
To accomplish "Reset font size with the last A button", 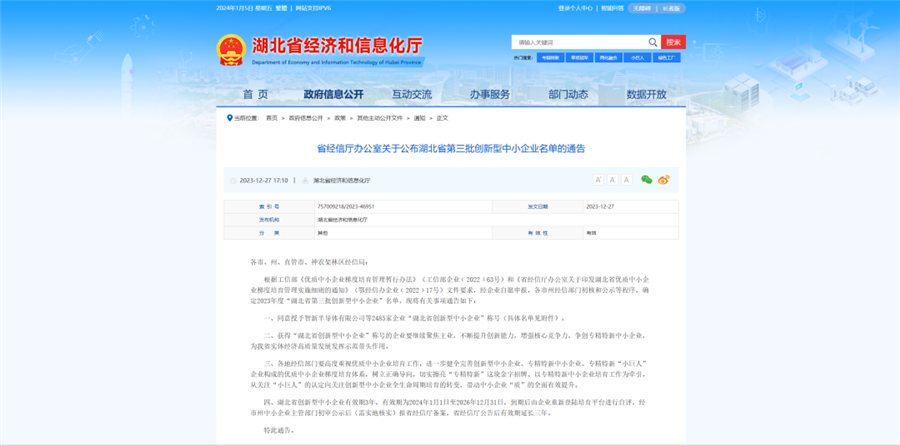I will (x=626, y=180).
